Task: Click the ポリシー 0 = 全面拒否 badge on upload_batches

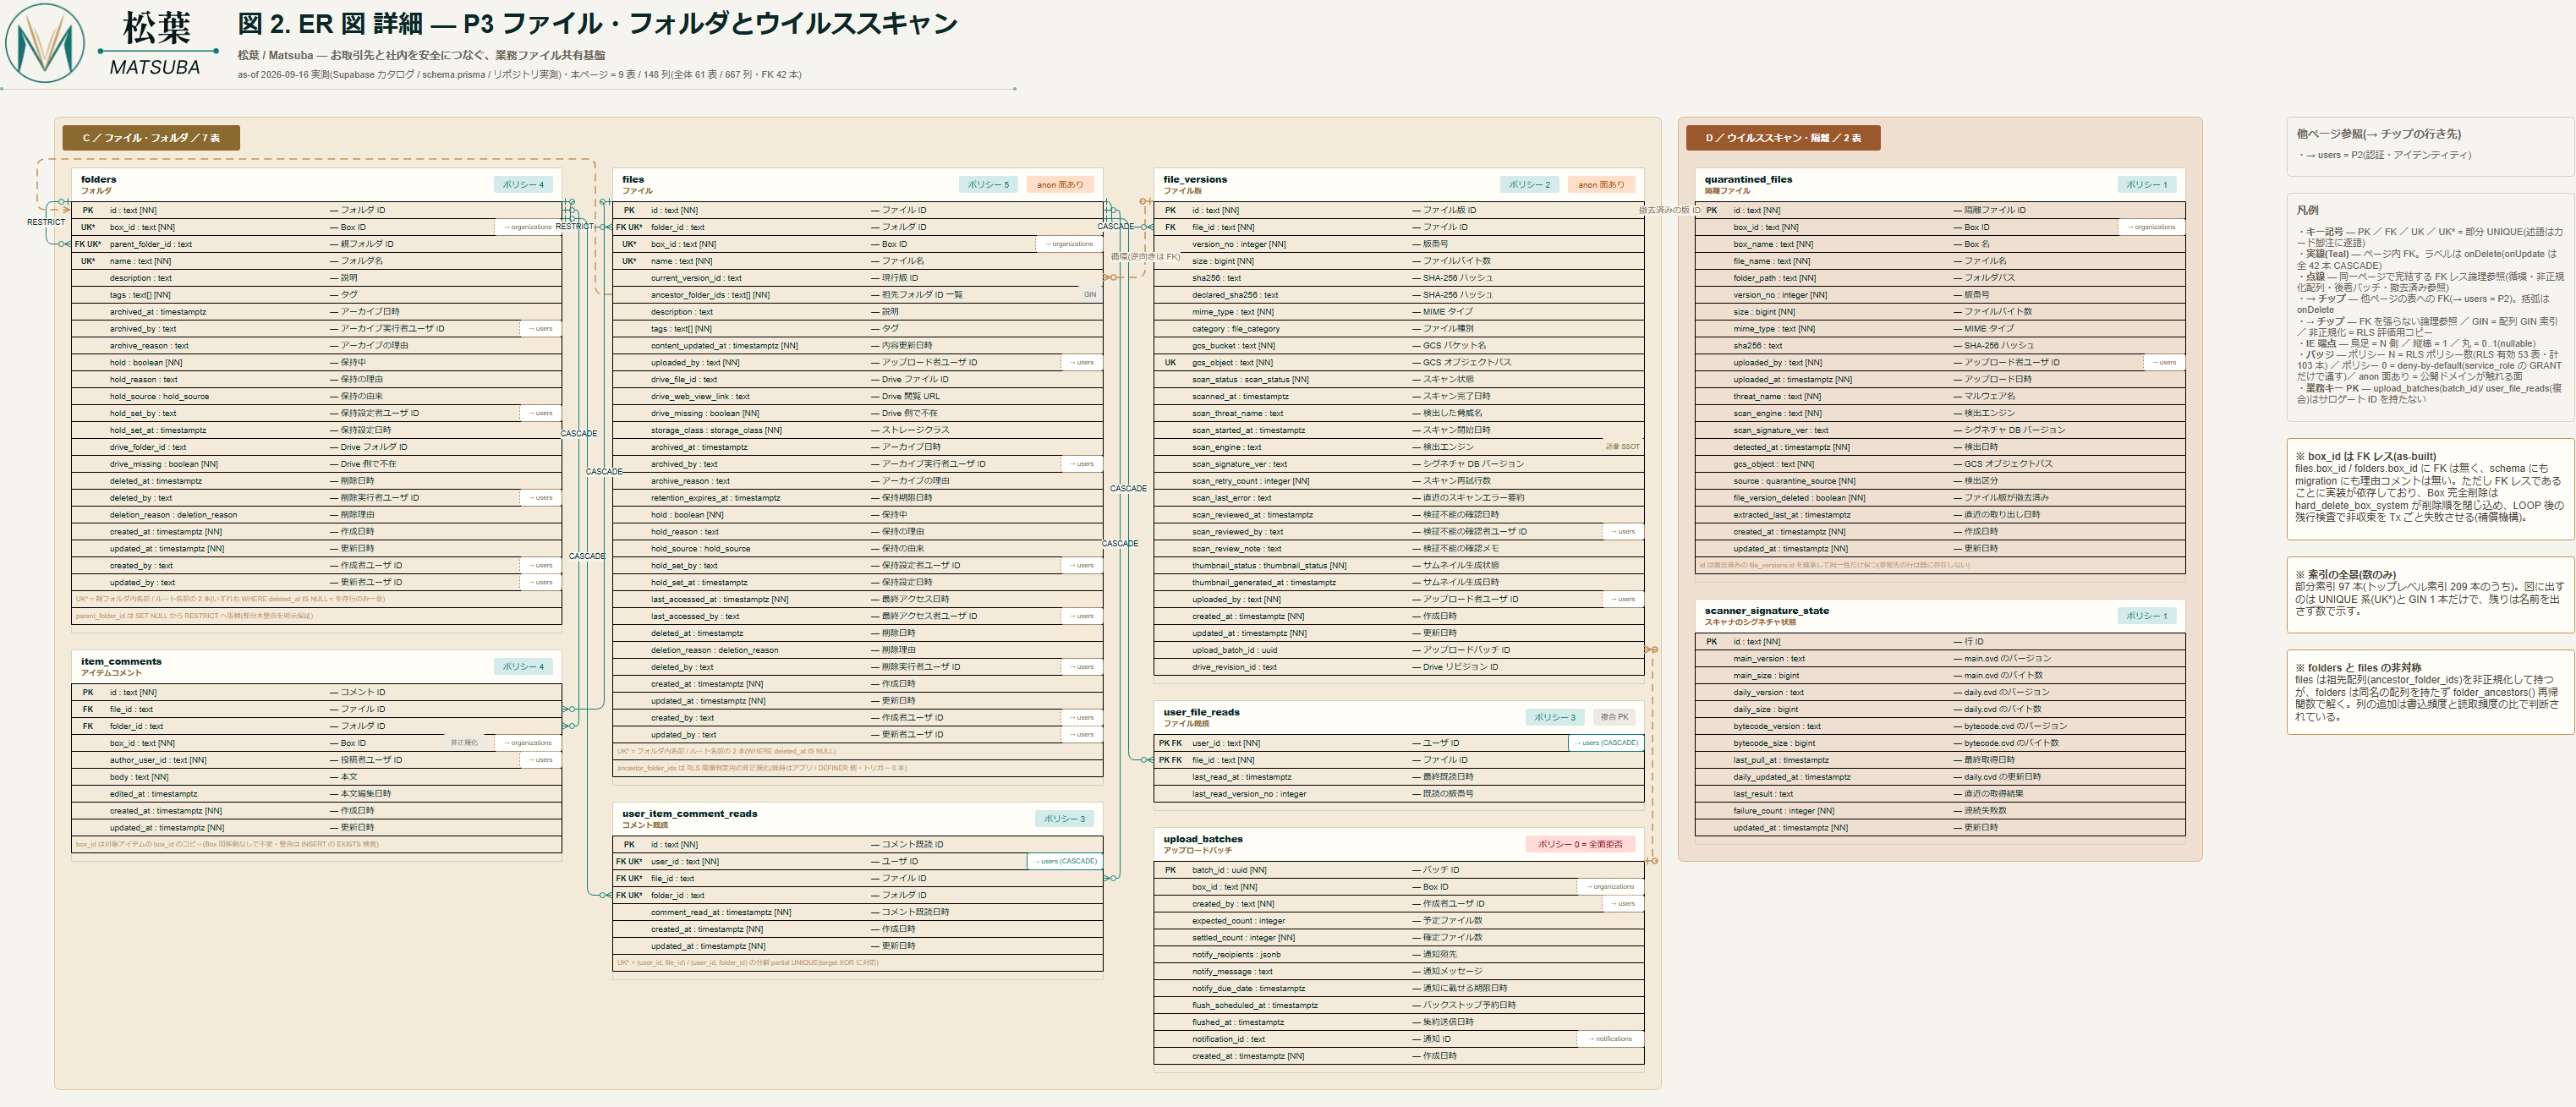Action: point(1580,844)
